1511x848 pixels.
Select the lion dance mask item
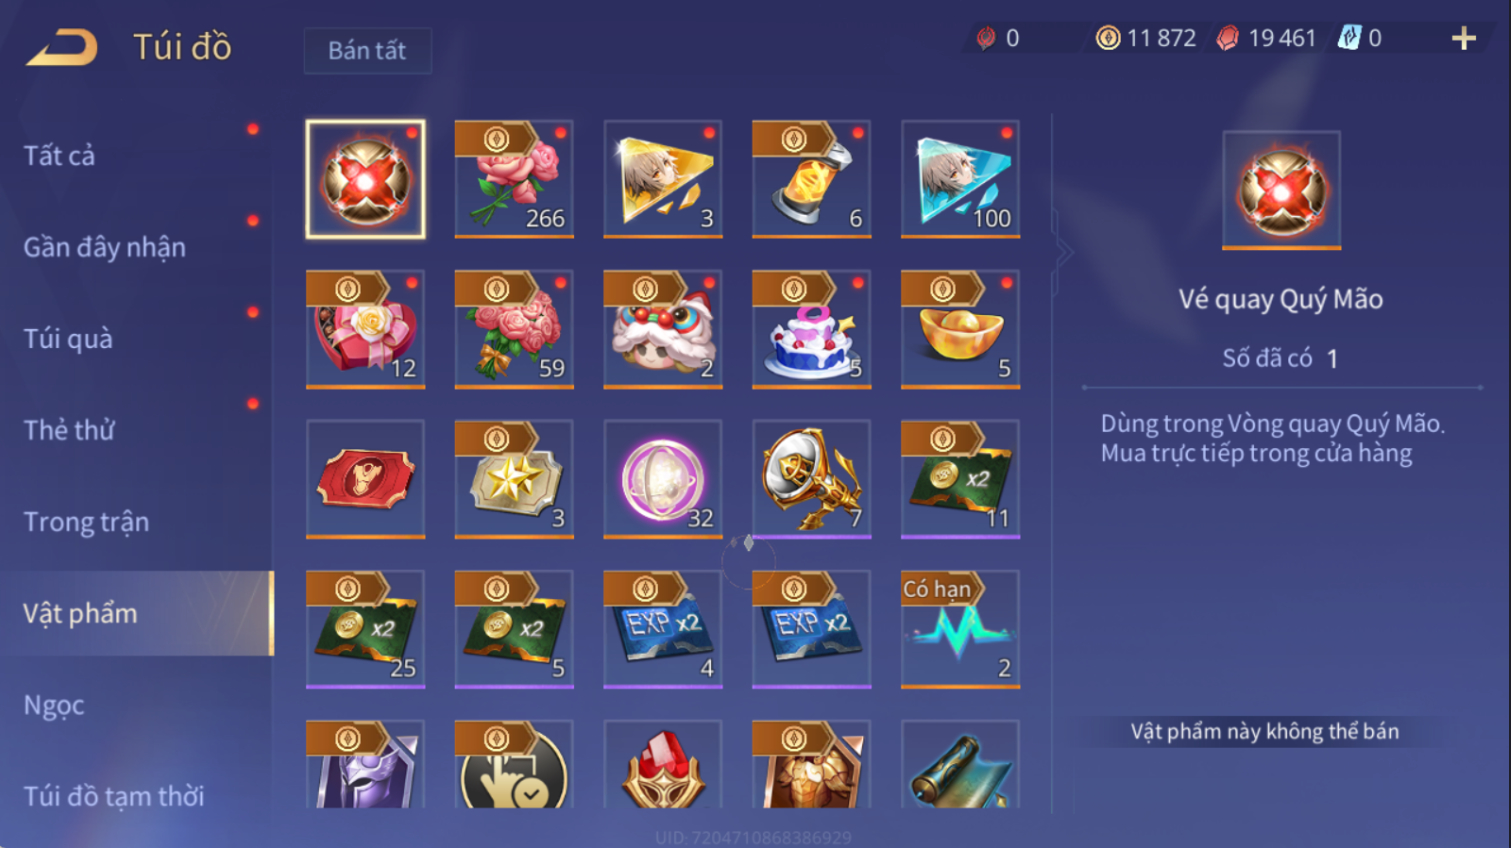pyautogui.click(x=663, y=329)
